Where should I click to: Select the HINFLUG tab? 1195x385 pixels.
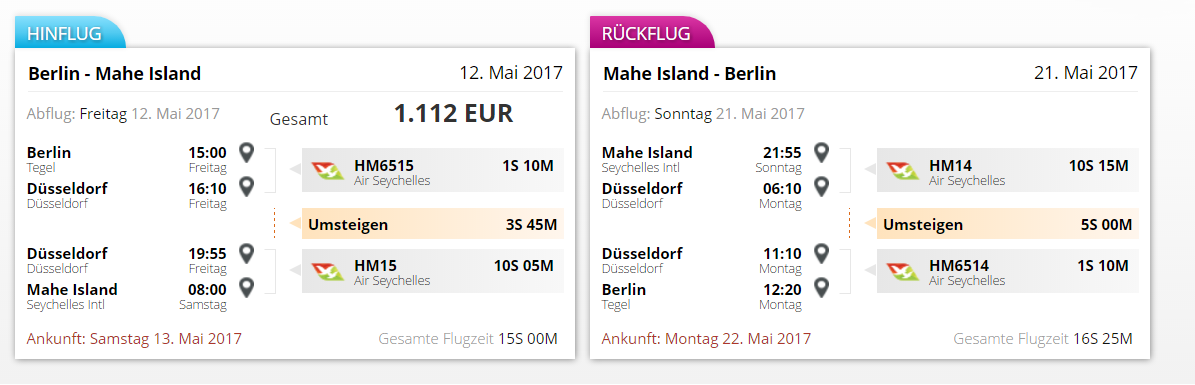[70, 34]
